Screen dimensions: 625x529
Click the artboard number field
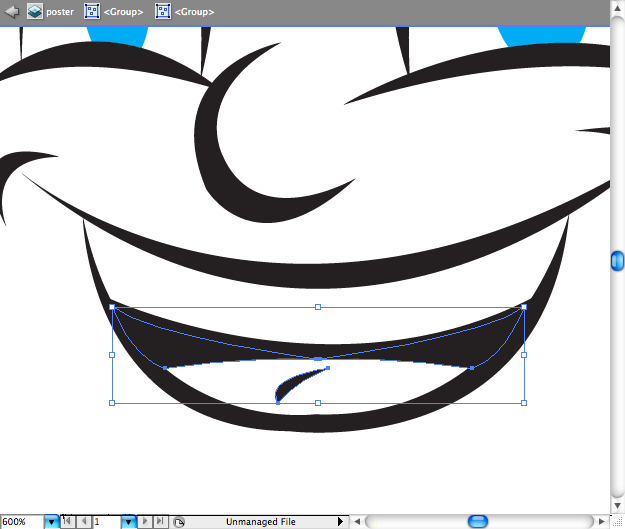pos(106,522)
